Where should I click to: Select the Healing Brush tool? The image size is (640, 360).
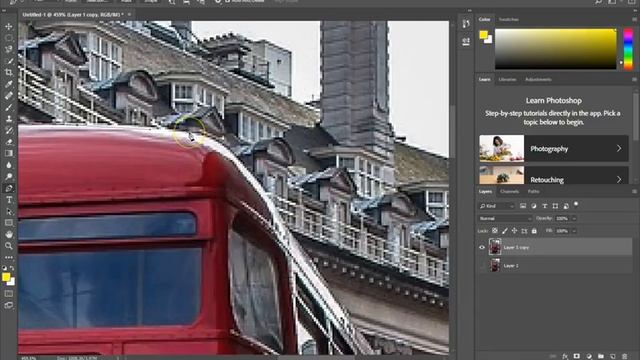pos(9,96)
